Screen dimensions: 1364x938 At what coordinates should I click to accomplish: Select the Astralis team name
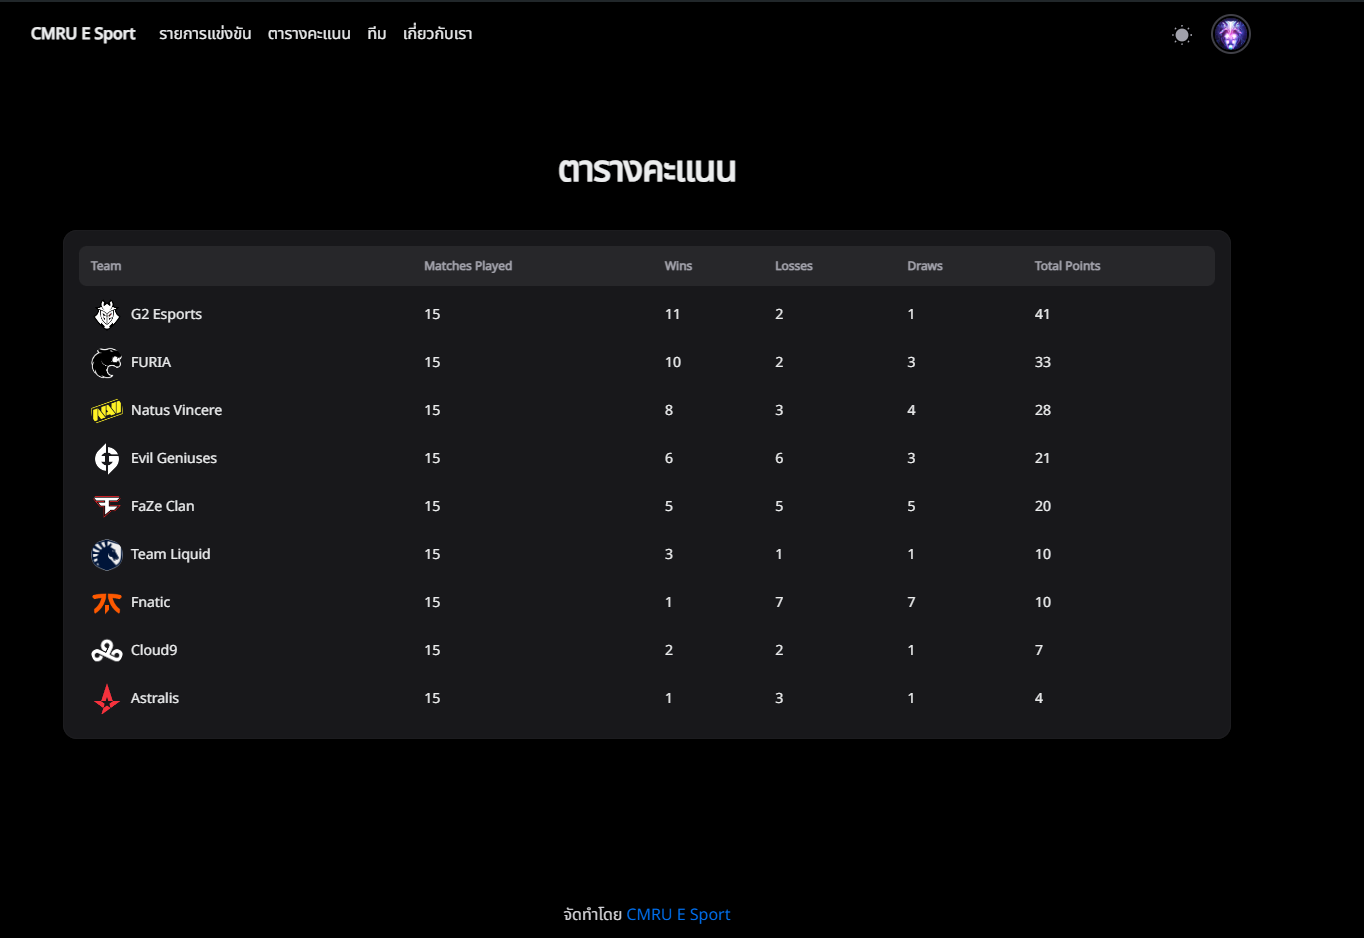coord(155,698)
